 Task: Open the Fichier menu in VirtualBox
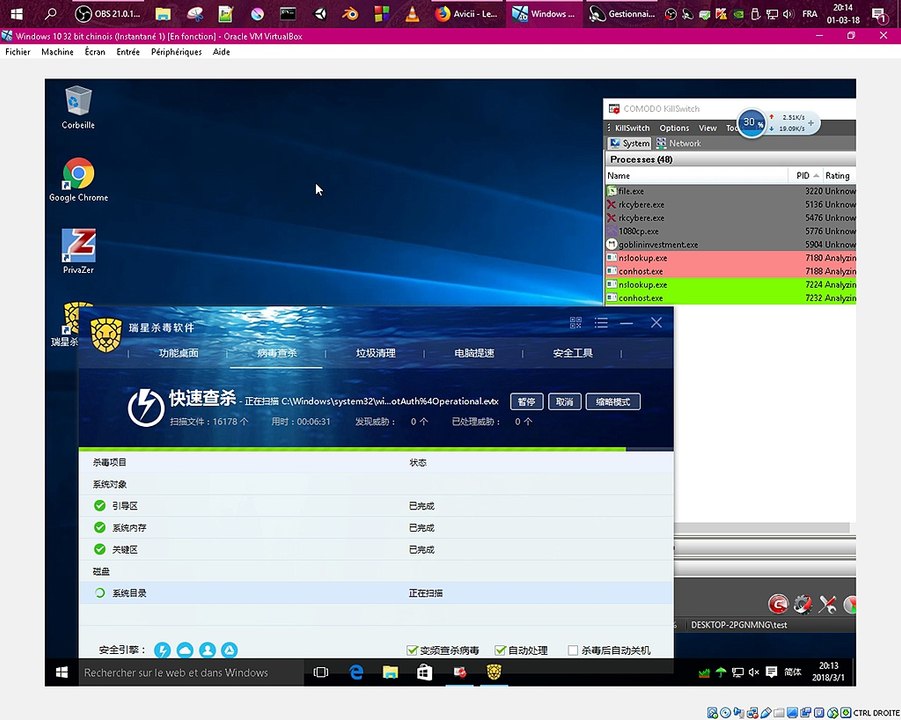click(18, 52)
